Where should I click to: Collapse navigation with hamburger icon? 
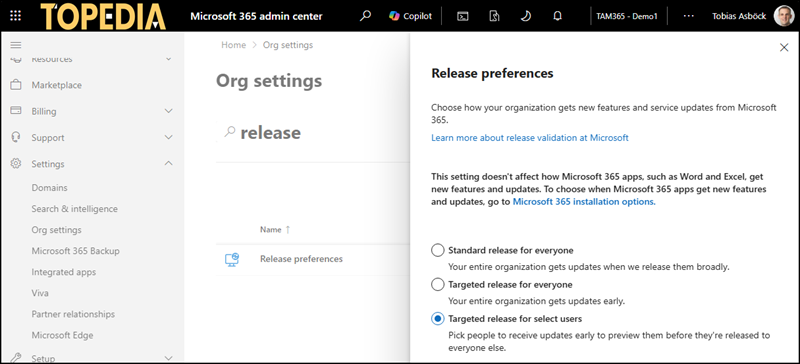(16, 45)
